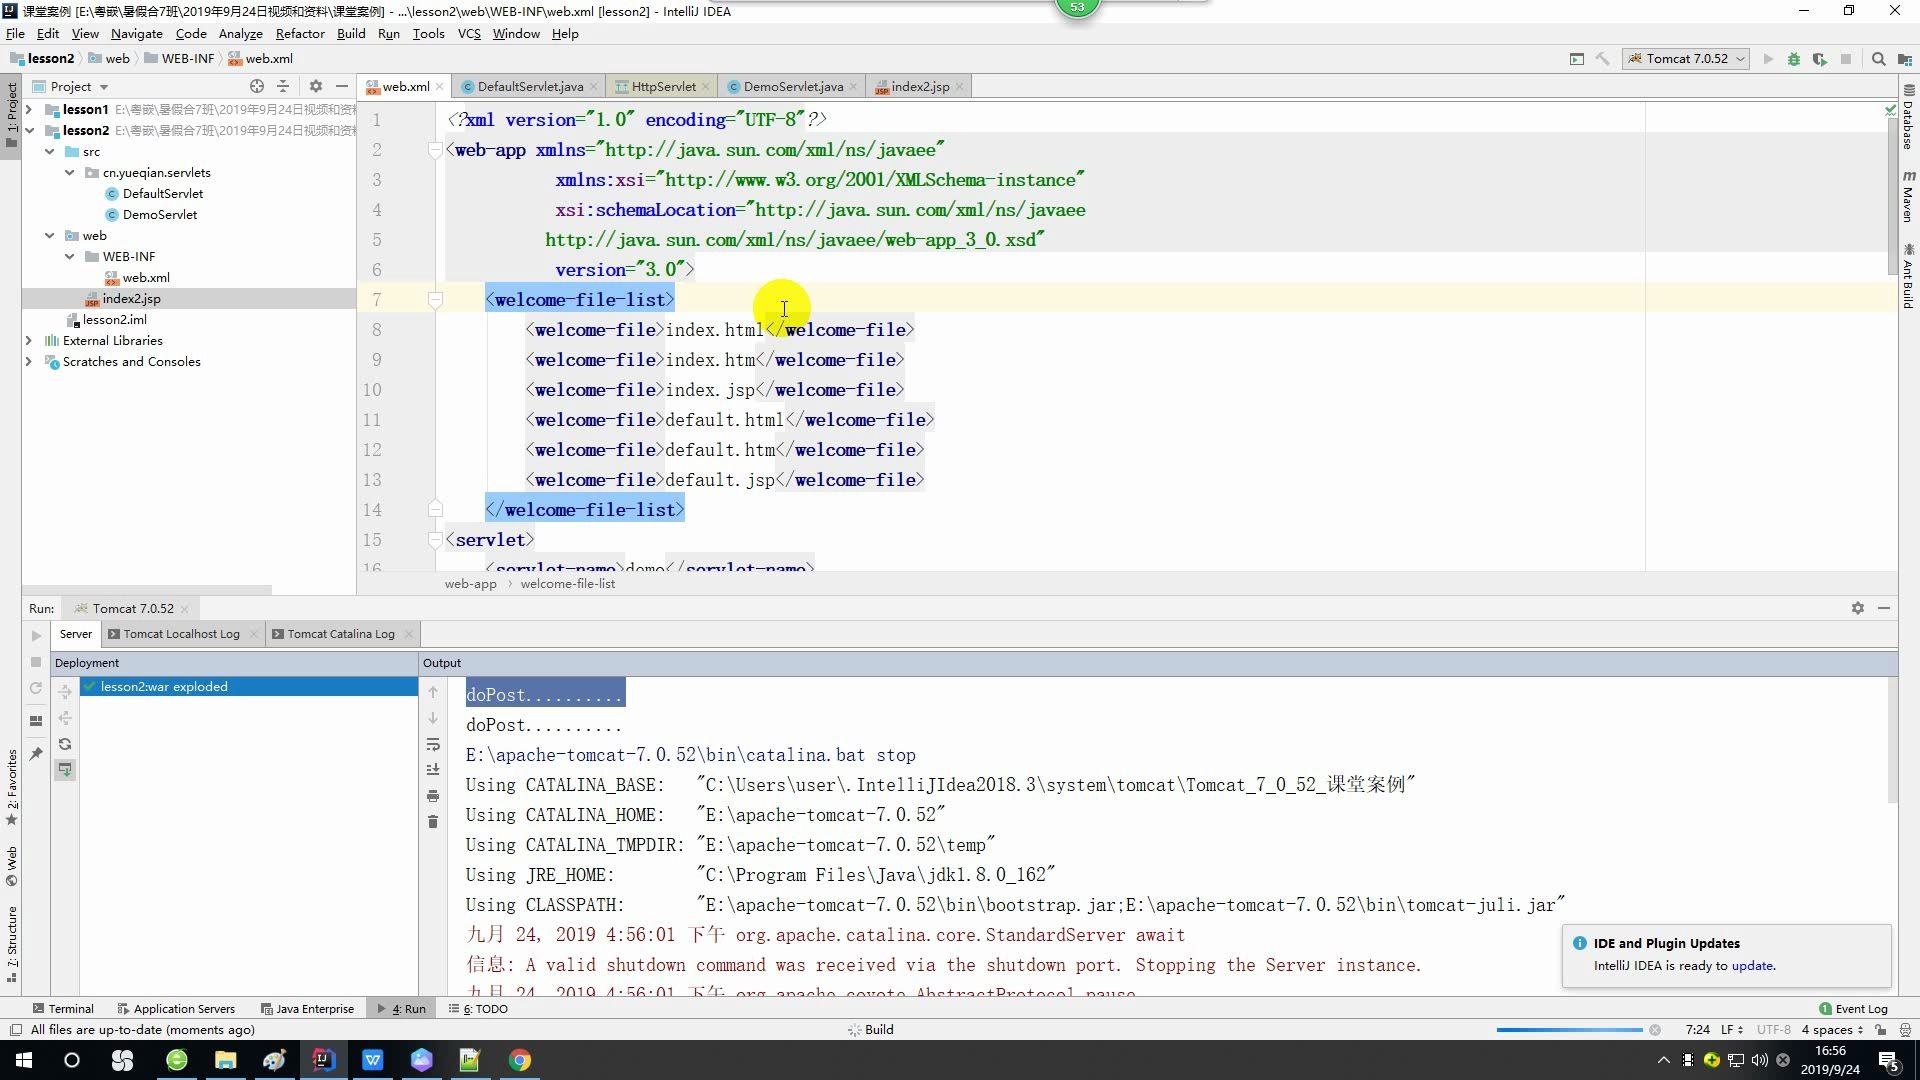This screenshot has height=1080, width=1920.
Task: Toggle soft-wrap in Output console
Action: pos(433,744)
